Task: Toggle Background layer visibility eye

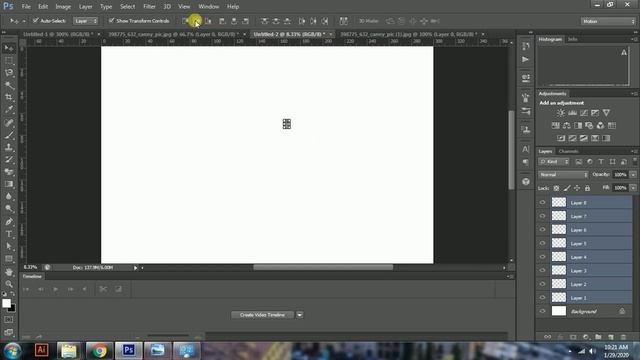Action: pyautogui.click(x=542, y=311)
